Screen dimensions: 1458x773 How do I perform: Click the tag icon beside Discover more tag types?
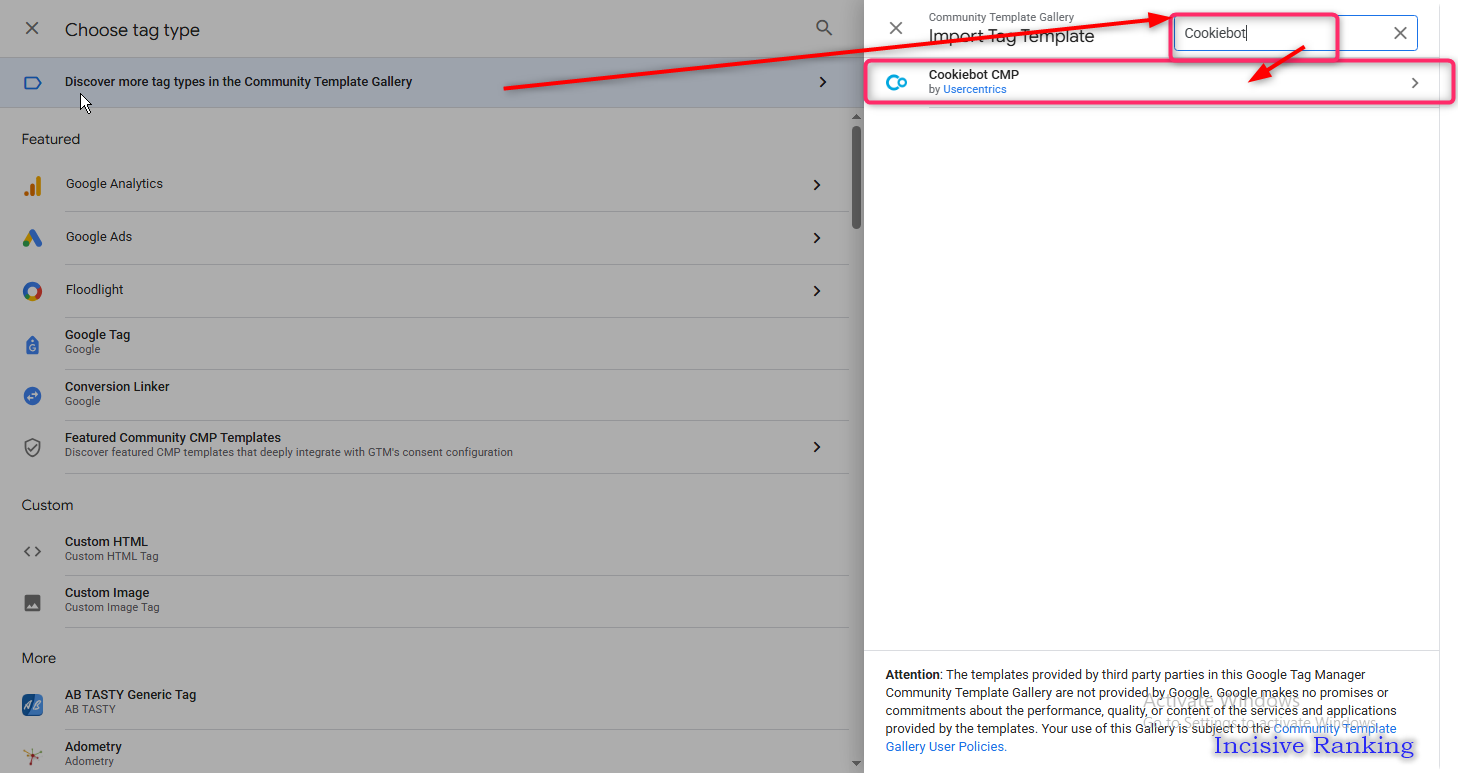[32, 82]
